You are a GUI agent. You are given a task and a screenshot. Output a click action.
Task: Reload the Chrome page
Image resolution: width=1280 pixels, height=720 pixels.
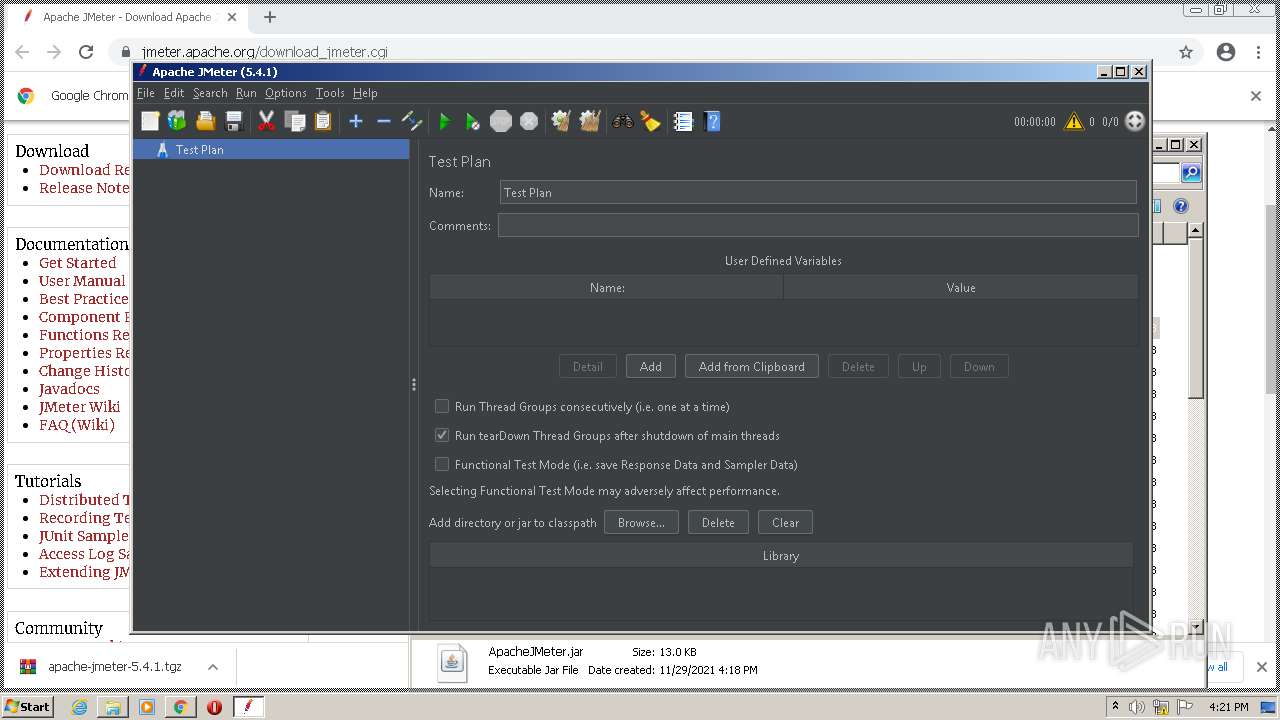point(86,52)
